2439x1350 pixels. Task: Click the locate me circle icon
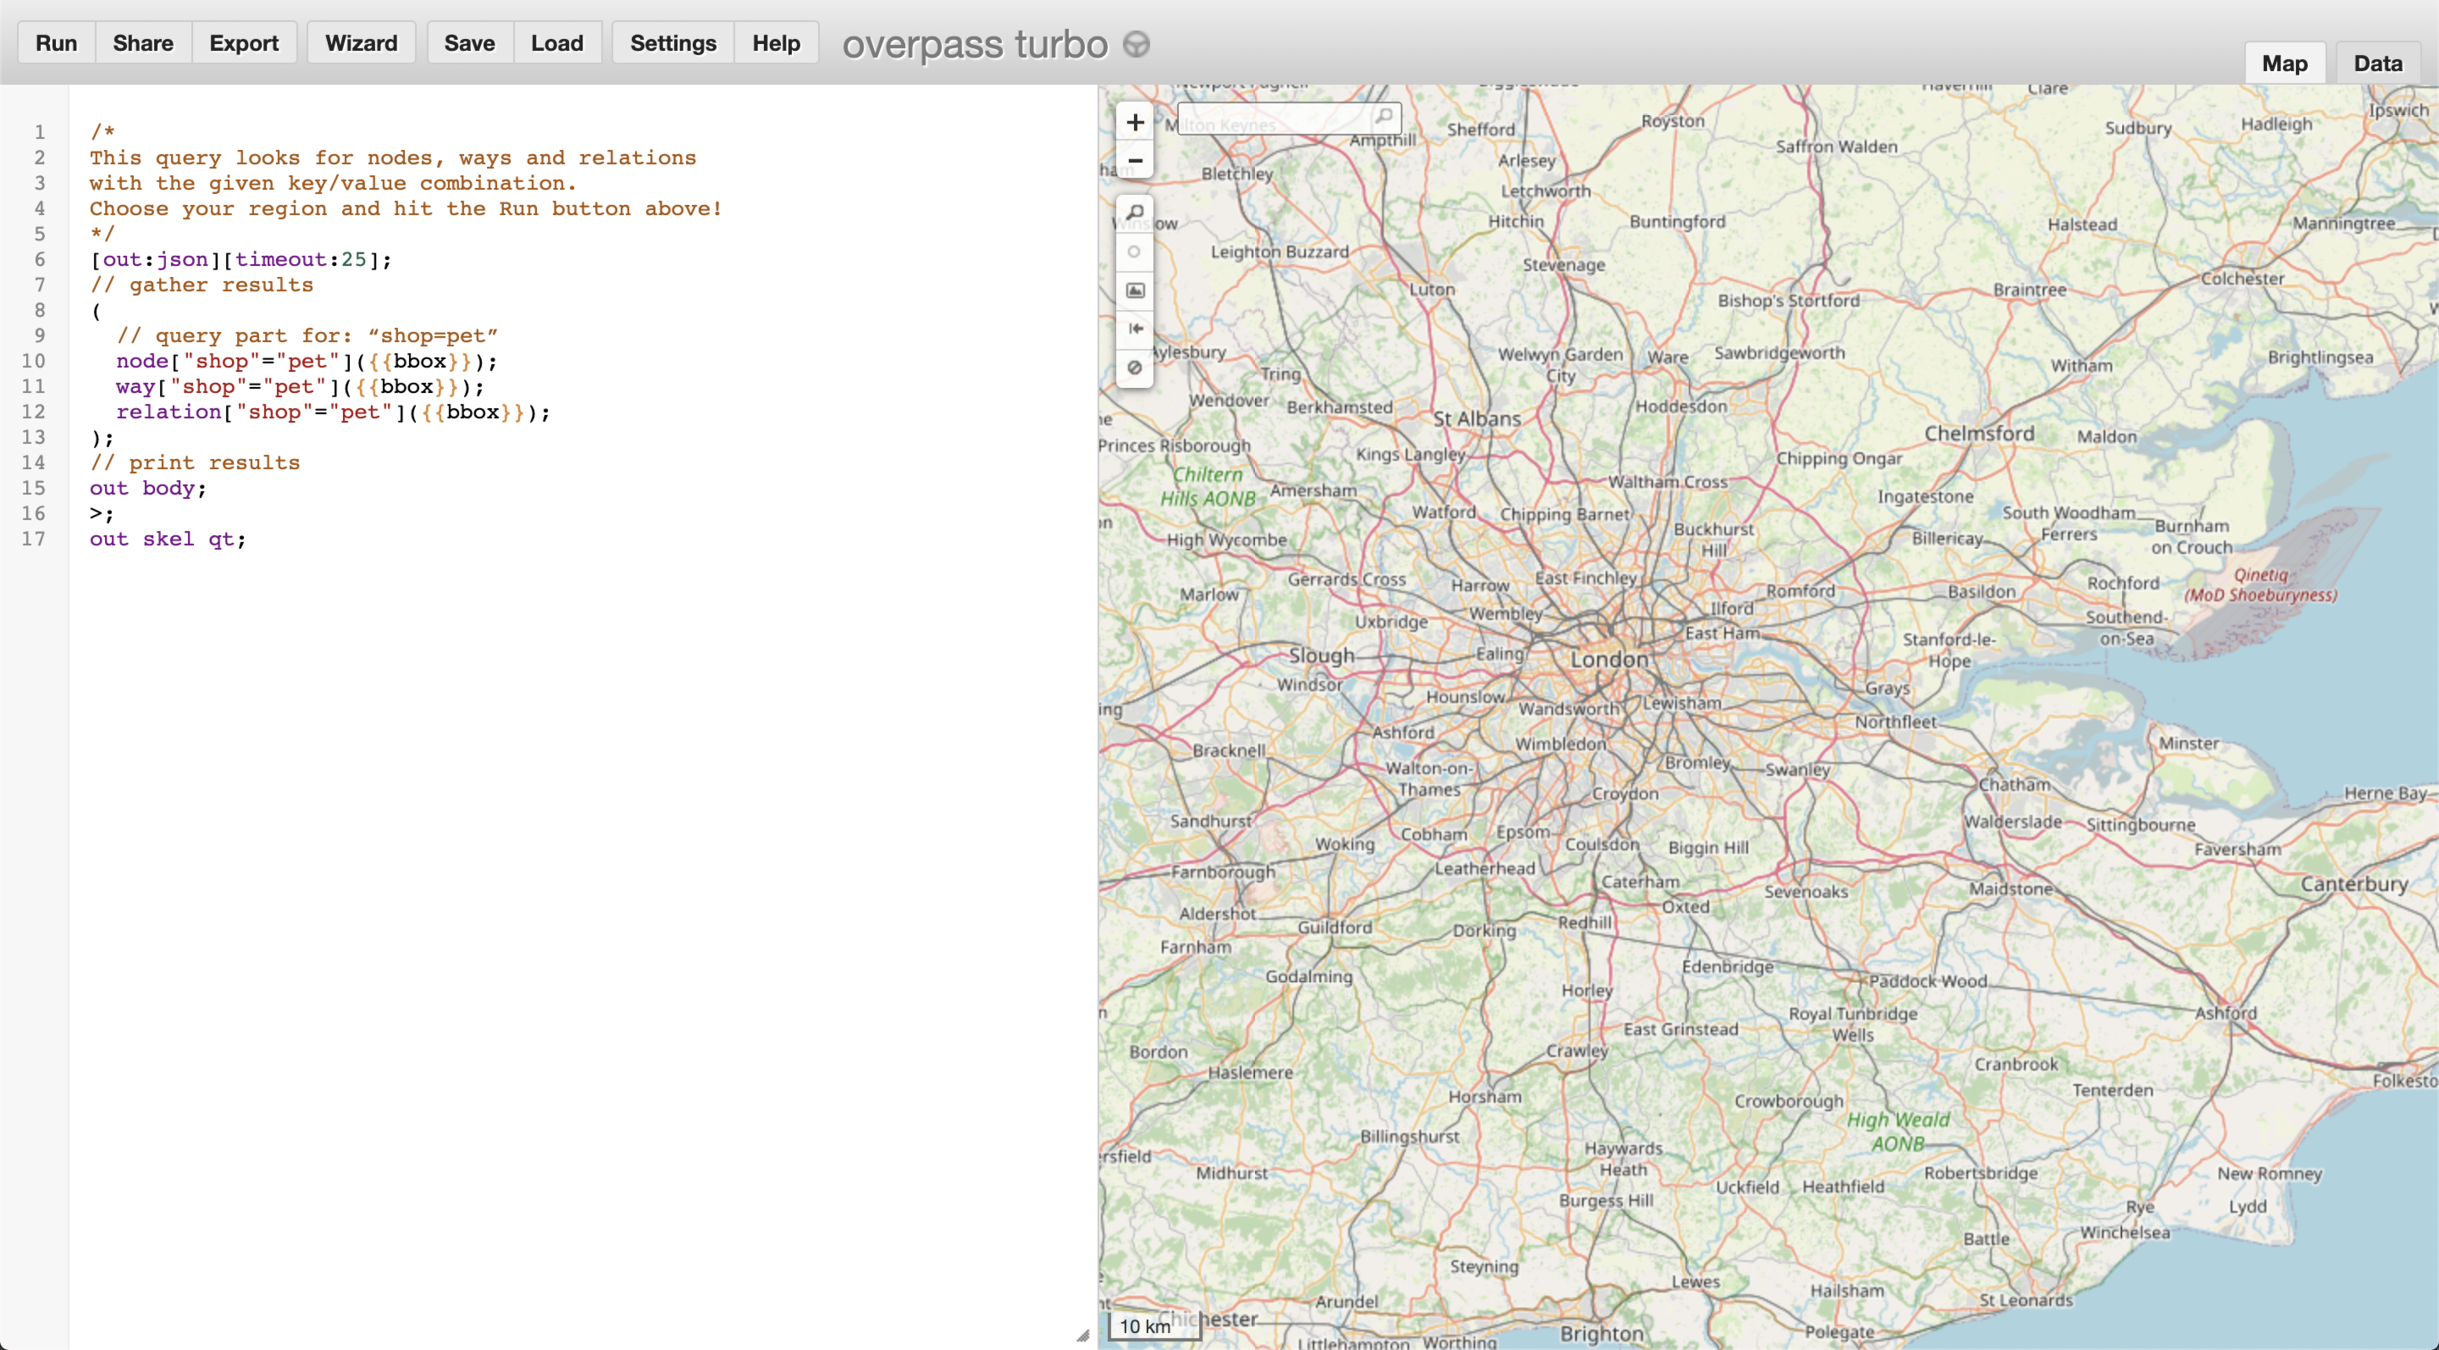1134,251
